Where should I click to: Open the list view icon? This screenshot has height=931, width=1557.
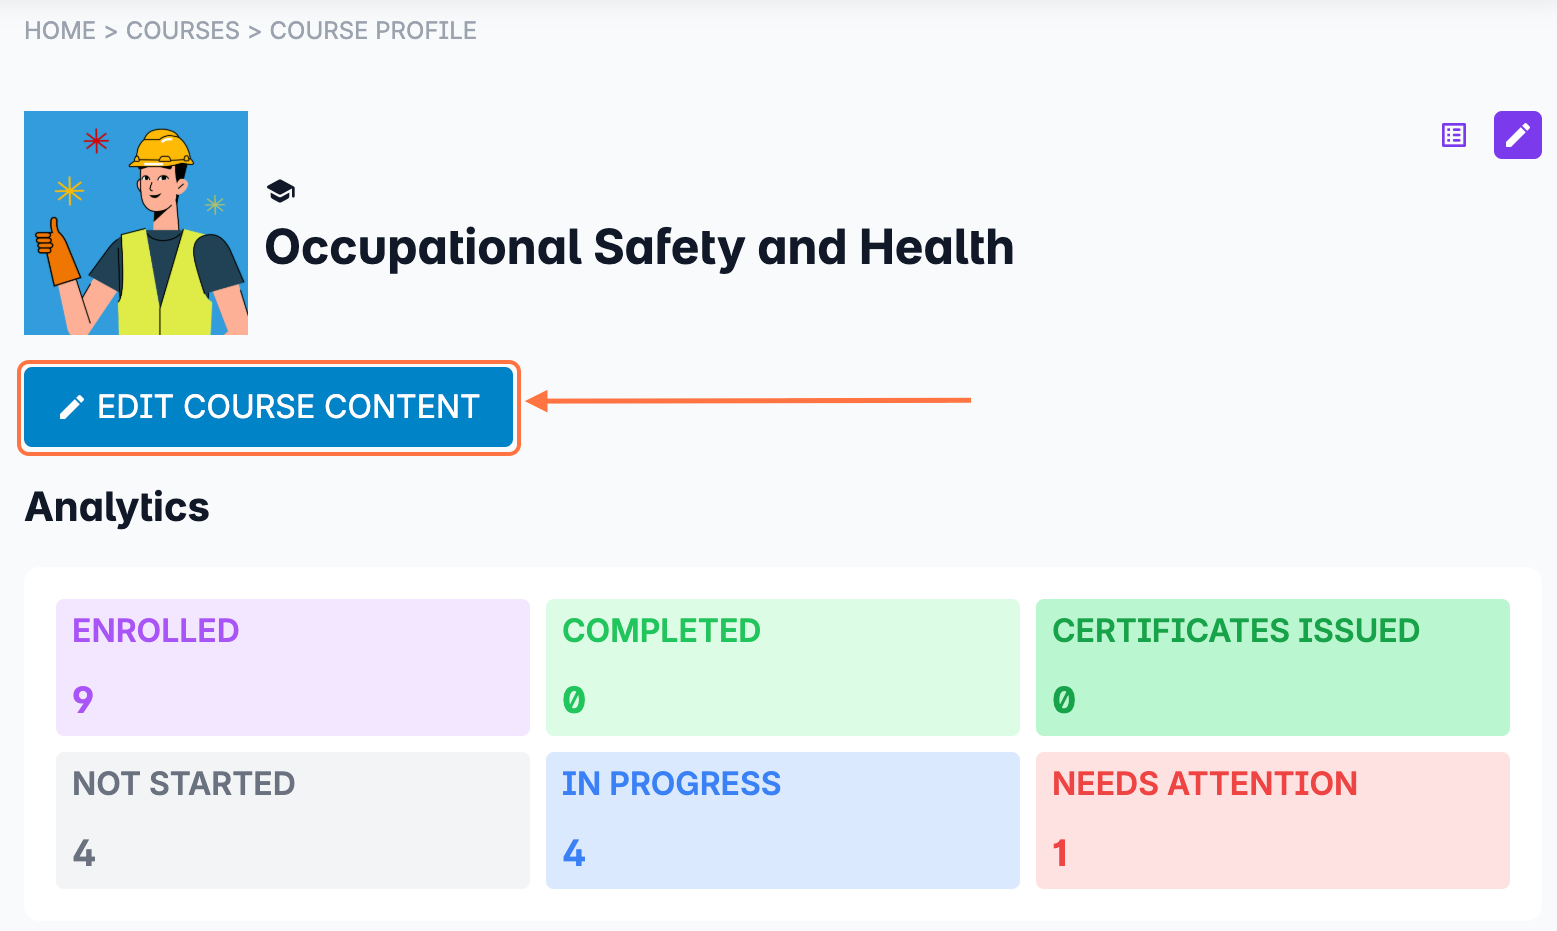[x=1454, y=135]
